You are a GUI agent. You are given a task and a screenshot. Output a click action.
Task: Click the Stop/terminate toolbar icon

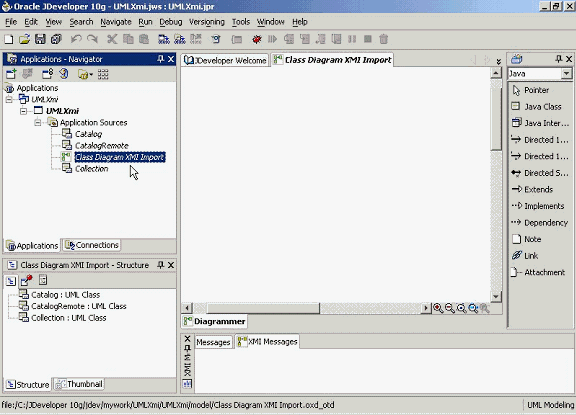pyautogui.click(x=368, y=39)
